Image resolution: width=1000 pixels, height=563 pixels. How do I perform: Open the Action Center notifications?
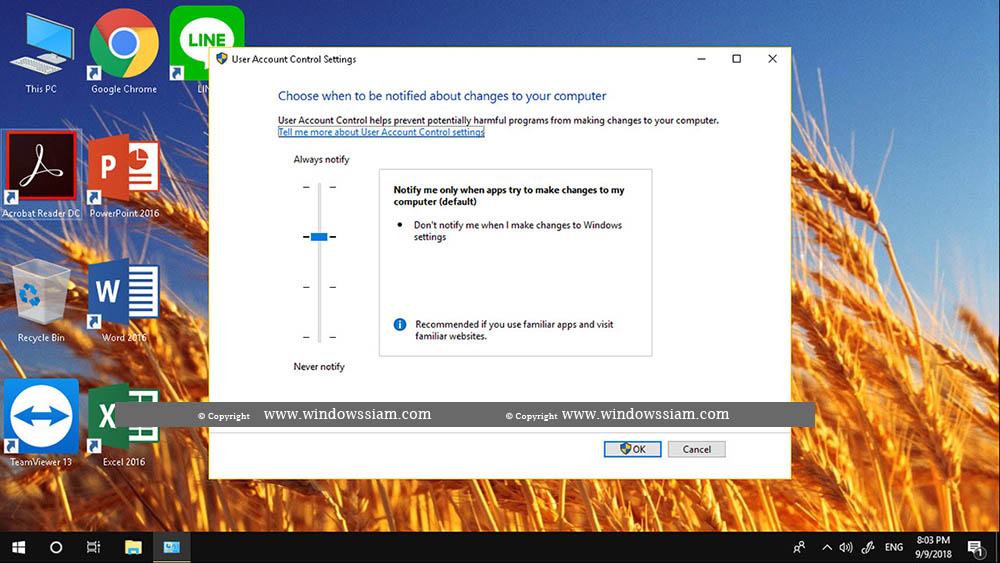974,547
